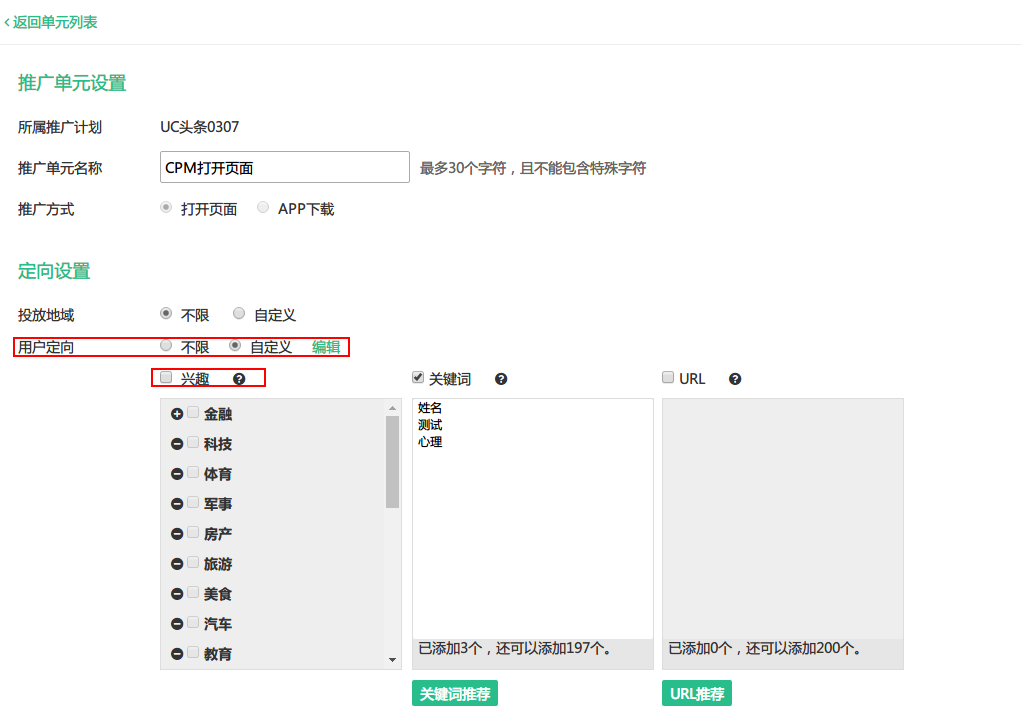The height and width of the screenshot is (721, 1022).
Task: Select 不限 for 用户定向
Action: (166, 346)
